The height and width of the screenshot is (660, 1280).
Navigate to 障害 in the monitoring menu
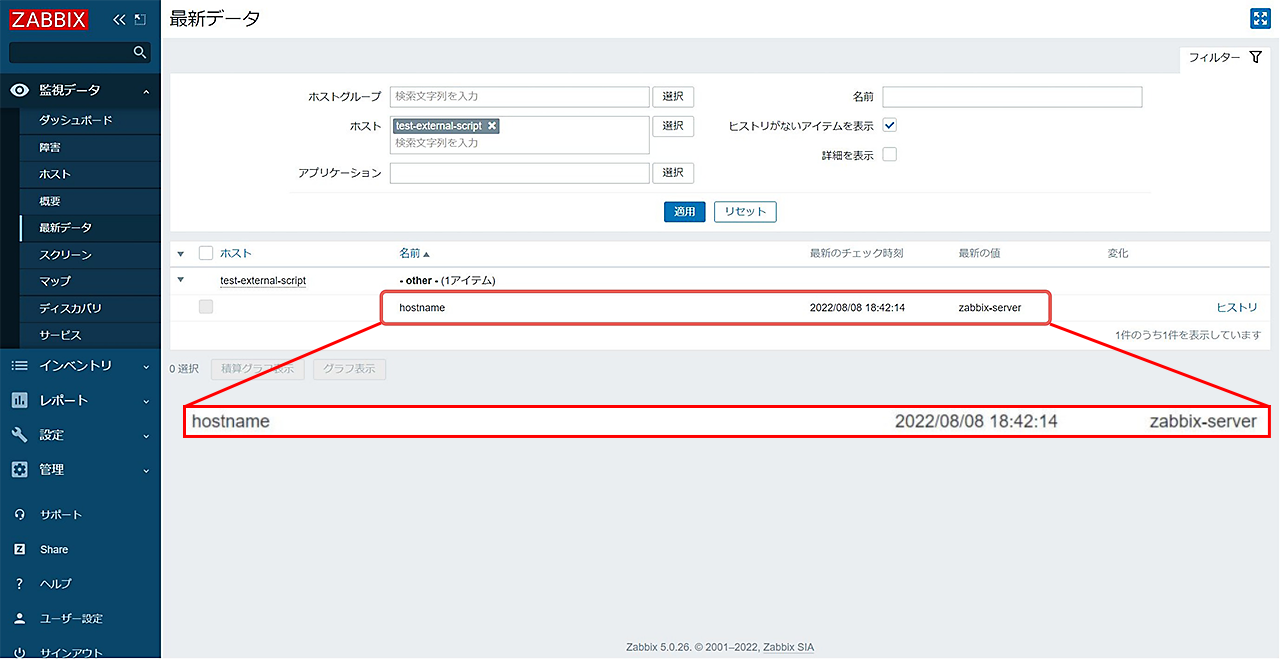(x=50, y=147)
